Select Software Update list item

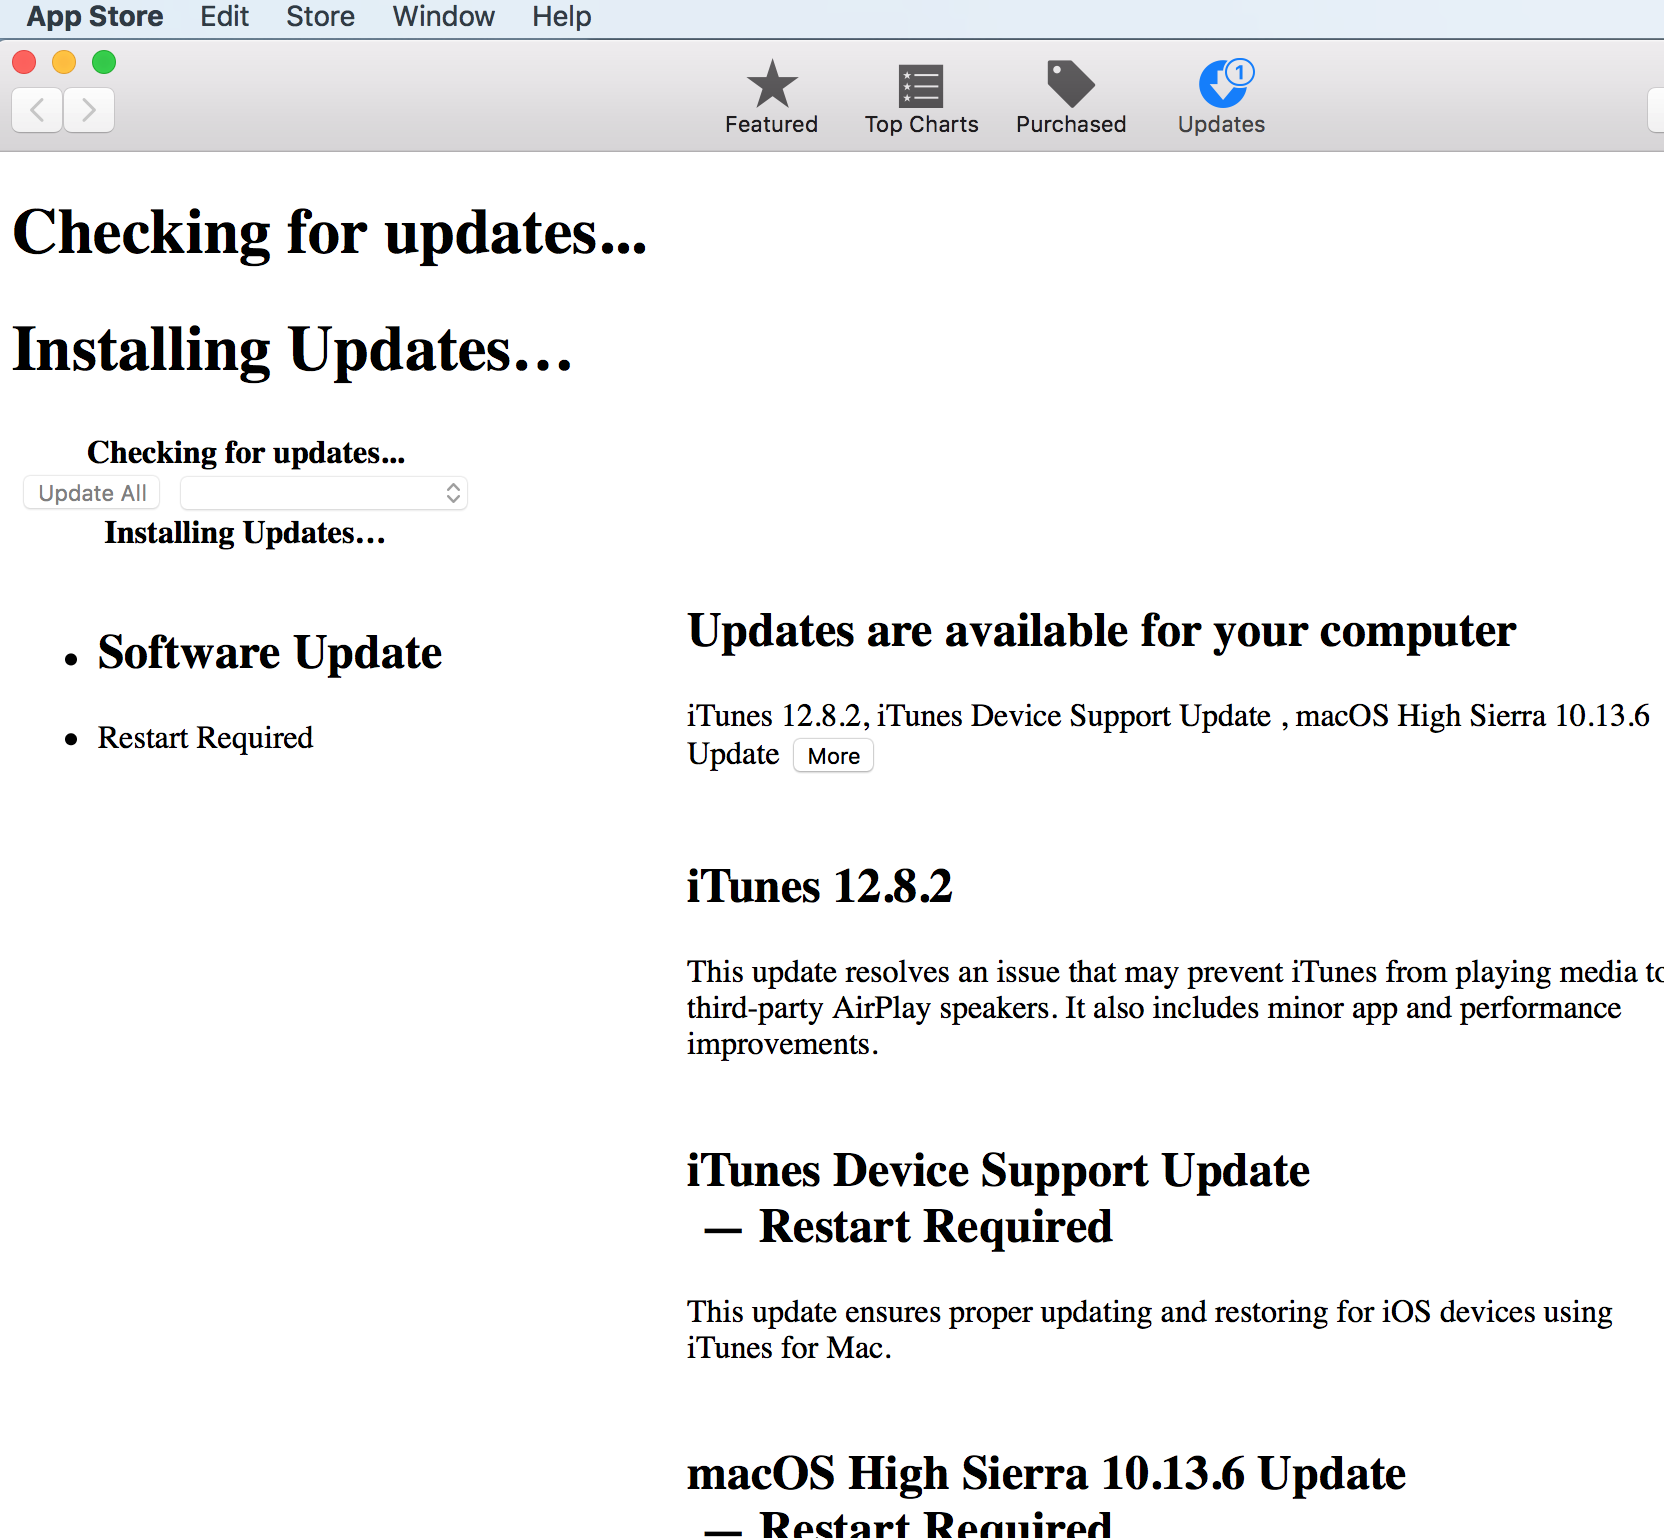[x=270, y=653]
